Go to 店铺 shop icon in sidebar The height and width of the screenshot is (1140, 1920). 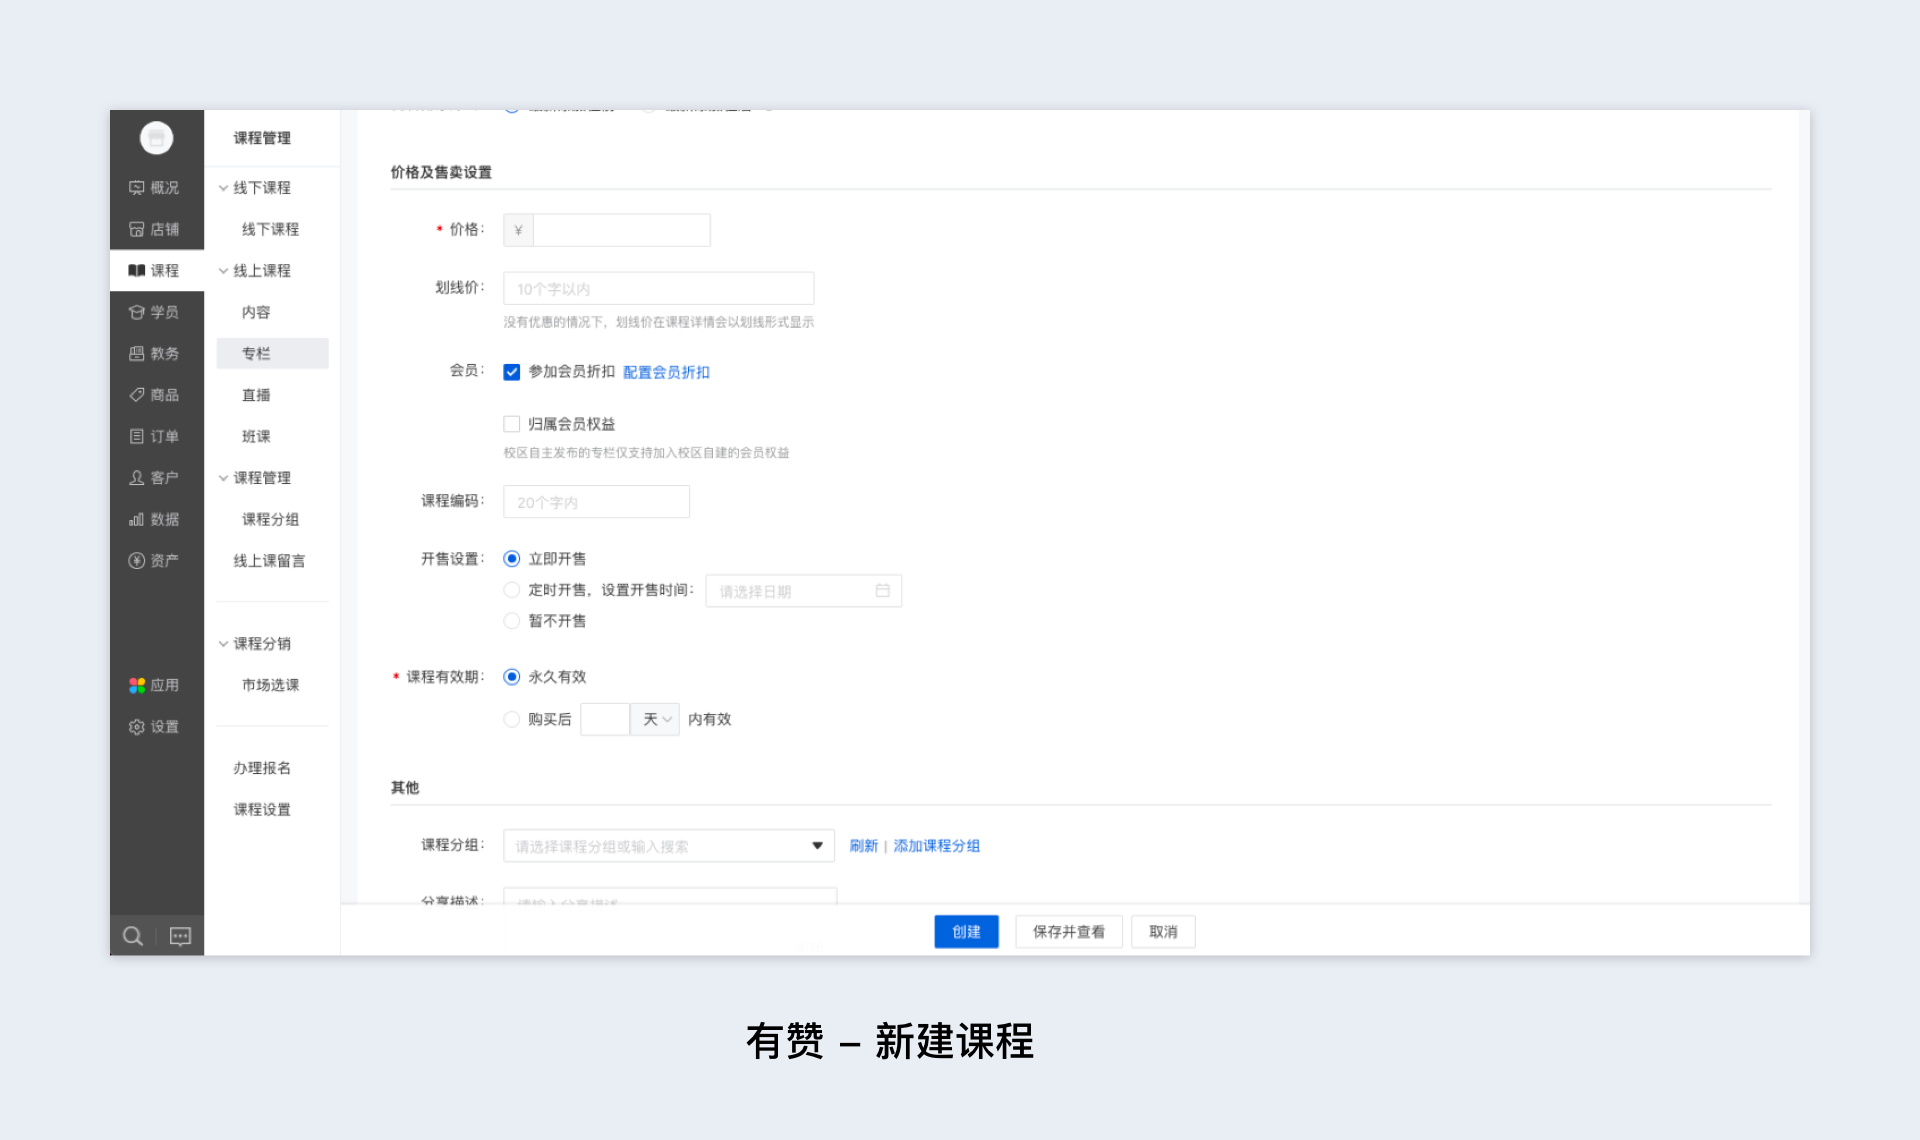pyautogui.click(x=137, y=229)
